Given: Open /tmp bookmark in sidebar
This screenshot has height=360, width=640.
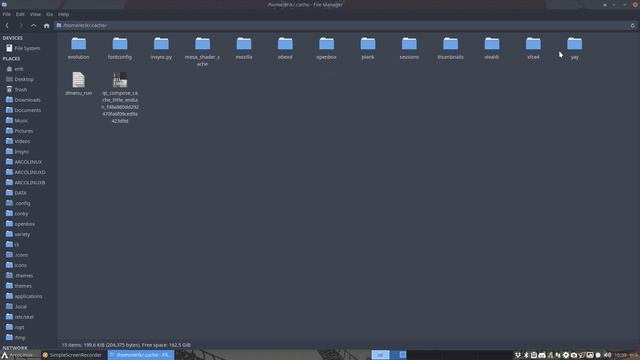Looking at the screenshot, I should pyautogui.click(x=20, y=338).
